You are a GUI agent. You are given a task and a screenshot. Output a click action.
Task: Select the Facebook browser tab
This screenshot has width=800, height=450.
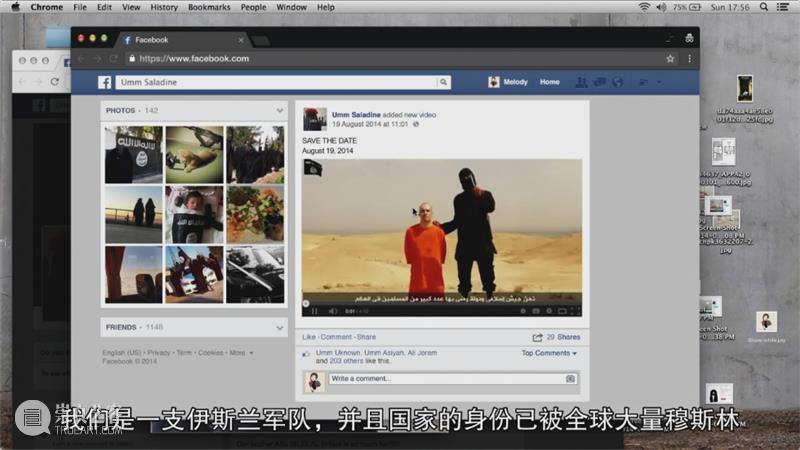pyautogui.click(x=184, y=40)
